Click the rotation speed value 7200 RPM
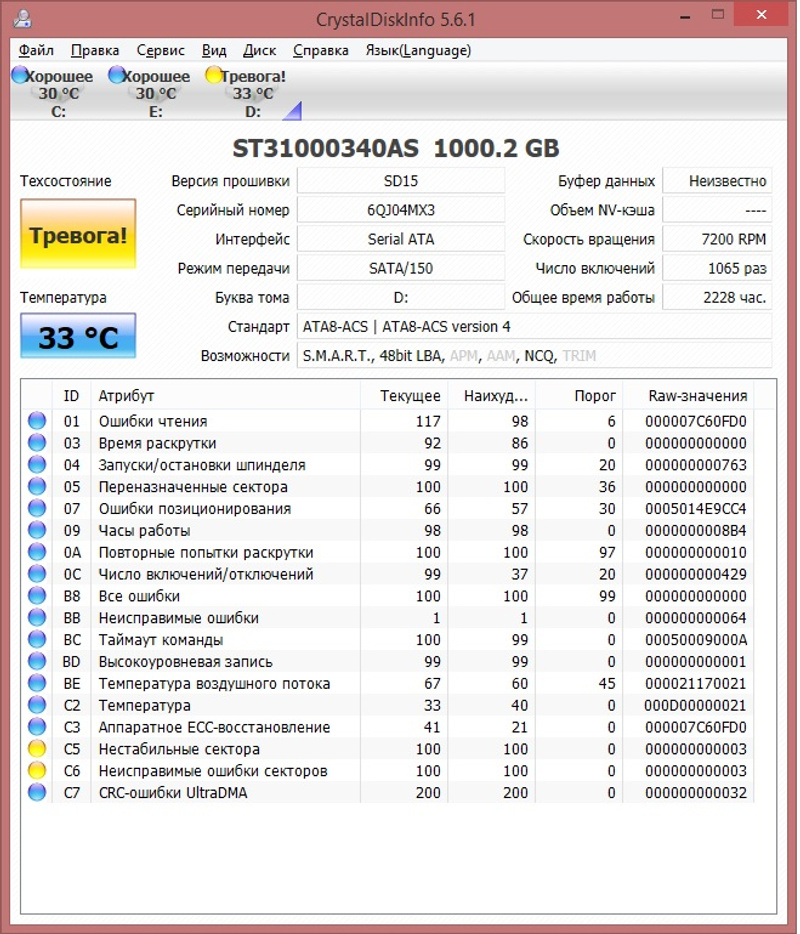Viewport: 800px width, 934px height. tap(717, 239)
